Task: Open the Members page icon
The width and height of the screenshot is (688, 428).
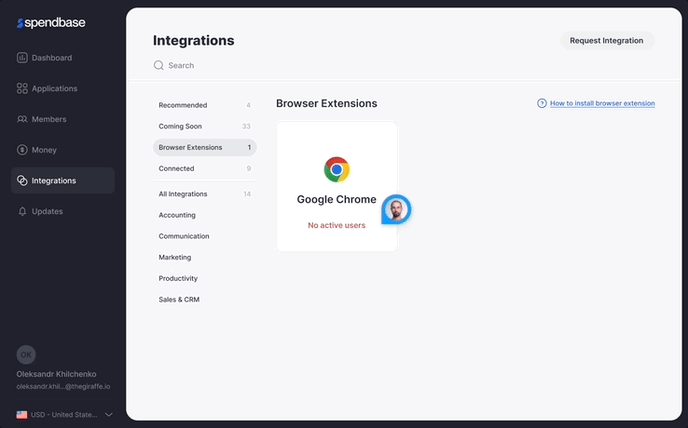Action: point(22,120)
